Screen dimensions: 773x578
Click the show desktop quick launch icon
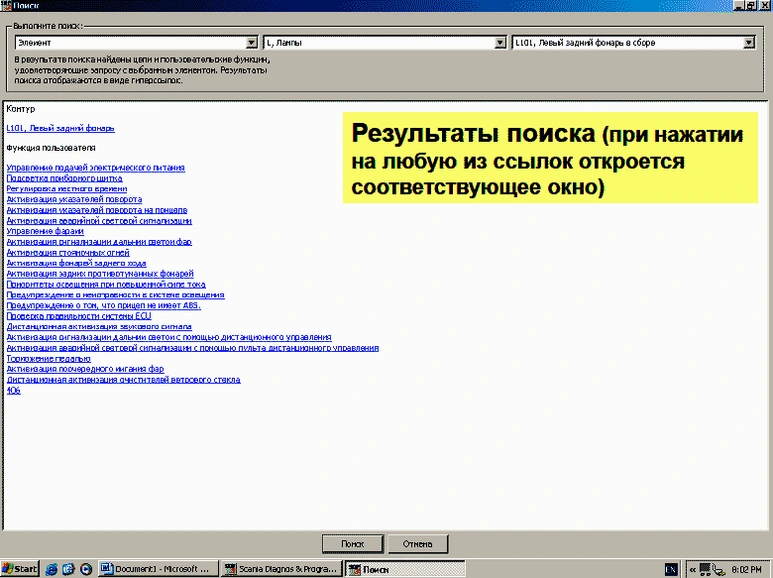click(69, 568)
